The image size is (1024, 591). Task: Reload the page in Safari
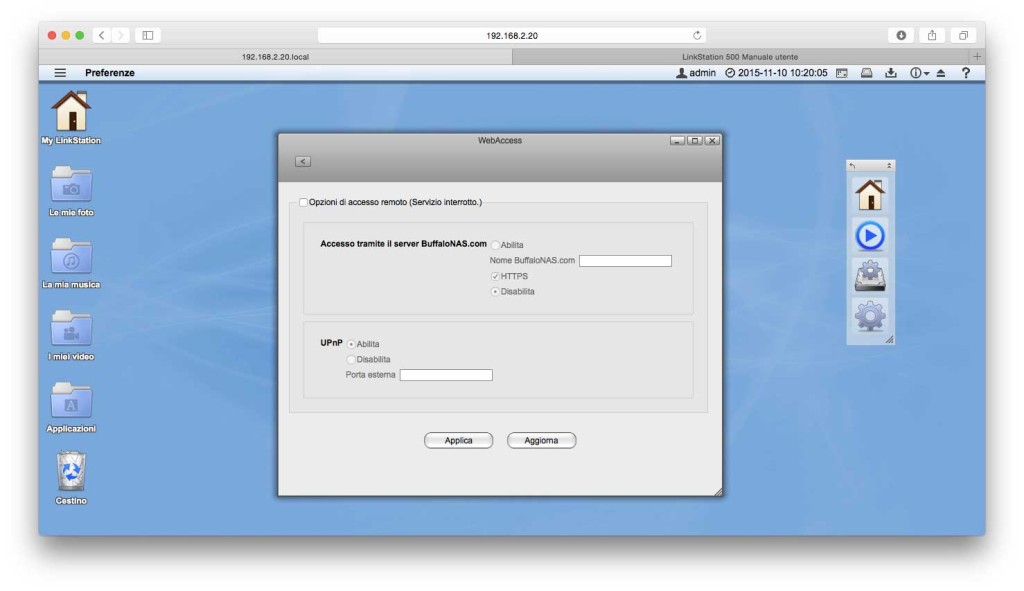click(x=697, y=35)
